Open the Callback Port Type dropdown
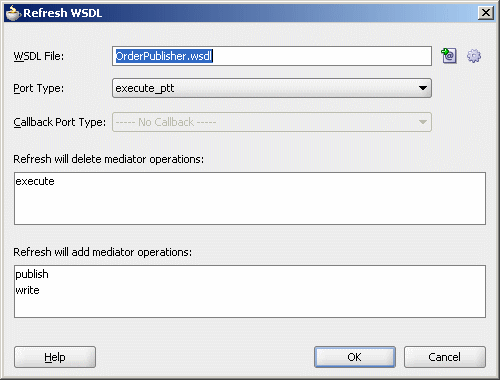The height and width of the screenshot is (380, 500). tap(272, 122)
